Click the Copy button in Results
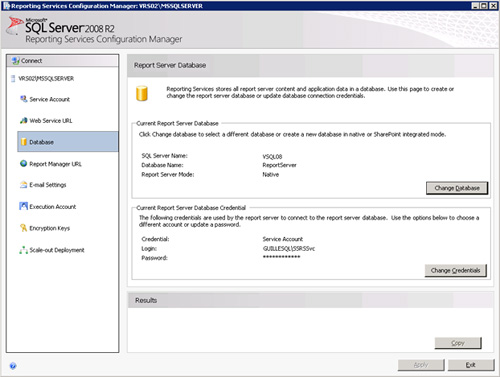Viewport: 500px width, 377px height. (x=458, y=343)
